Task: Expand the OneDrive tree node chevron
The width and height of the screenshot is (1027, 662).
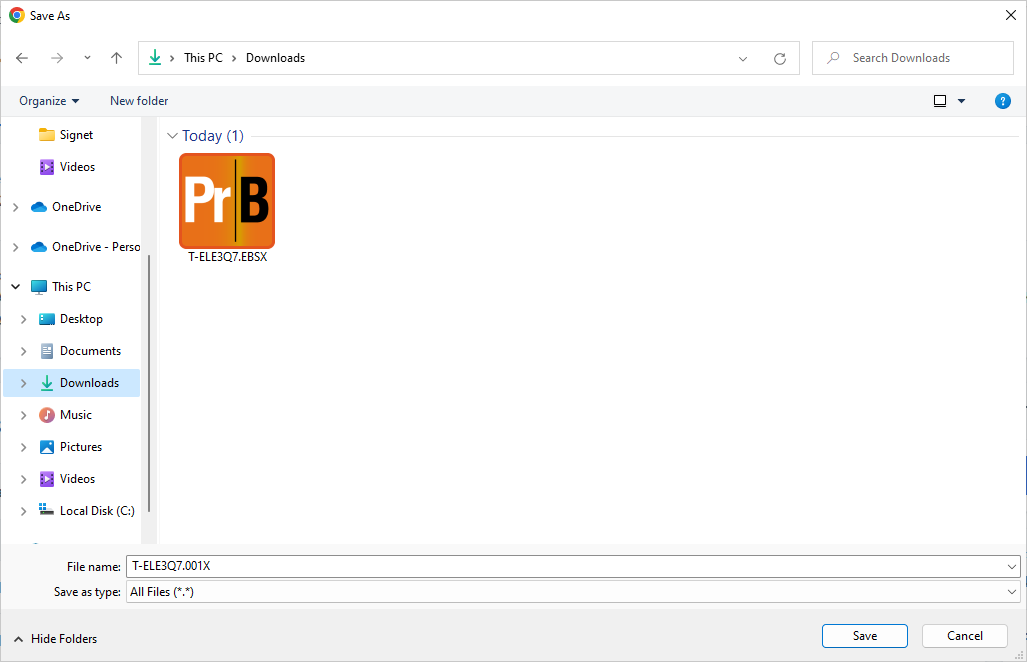Action: pos(15,207)
